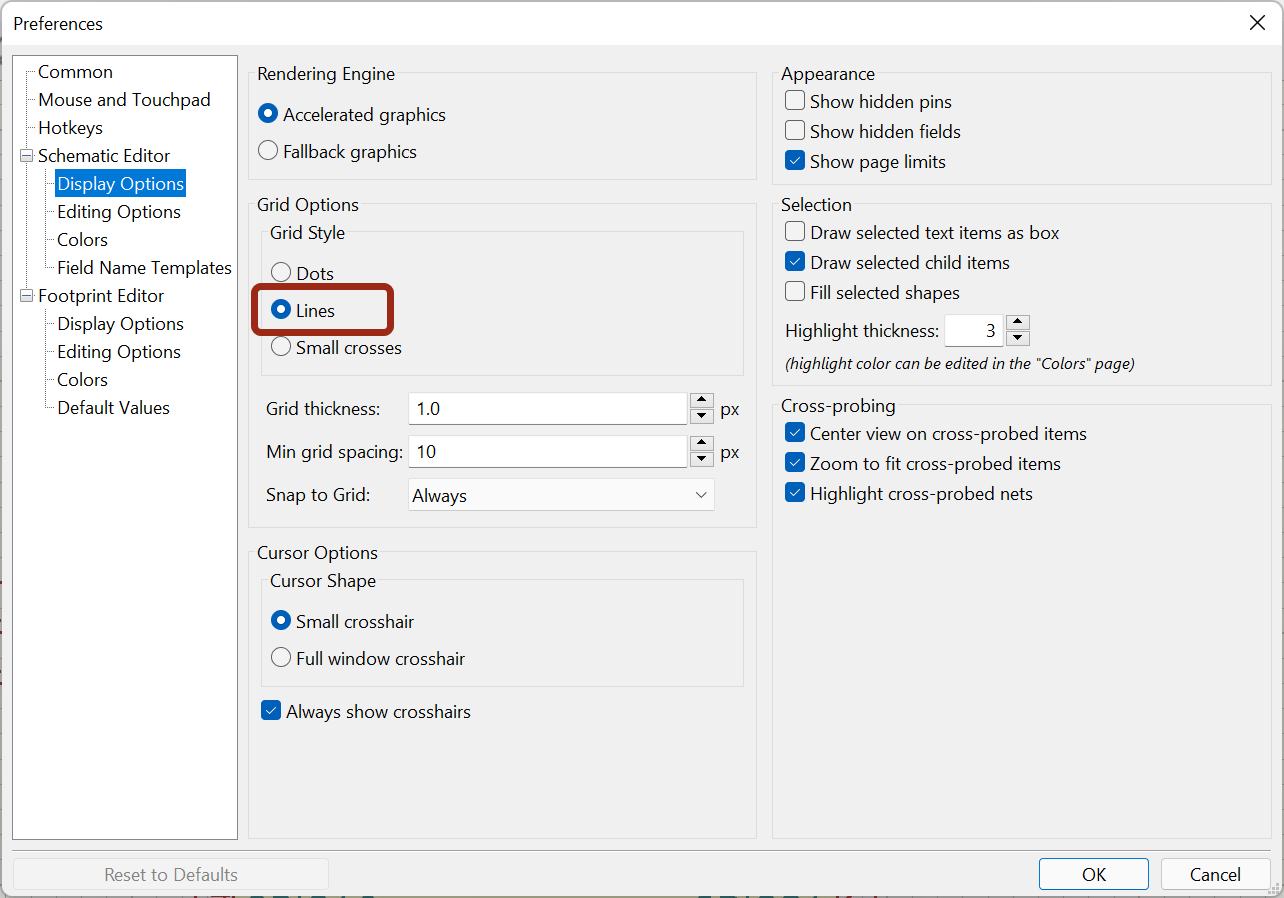Increase Min grid spacing value

[702, 444]
